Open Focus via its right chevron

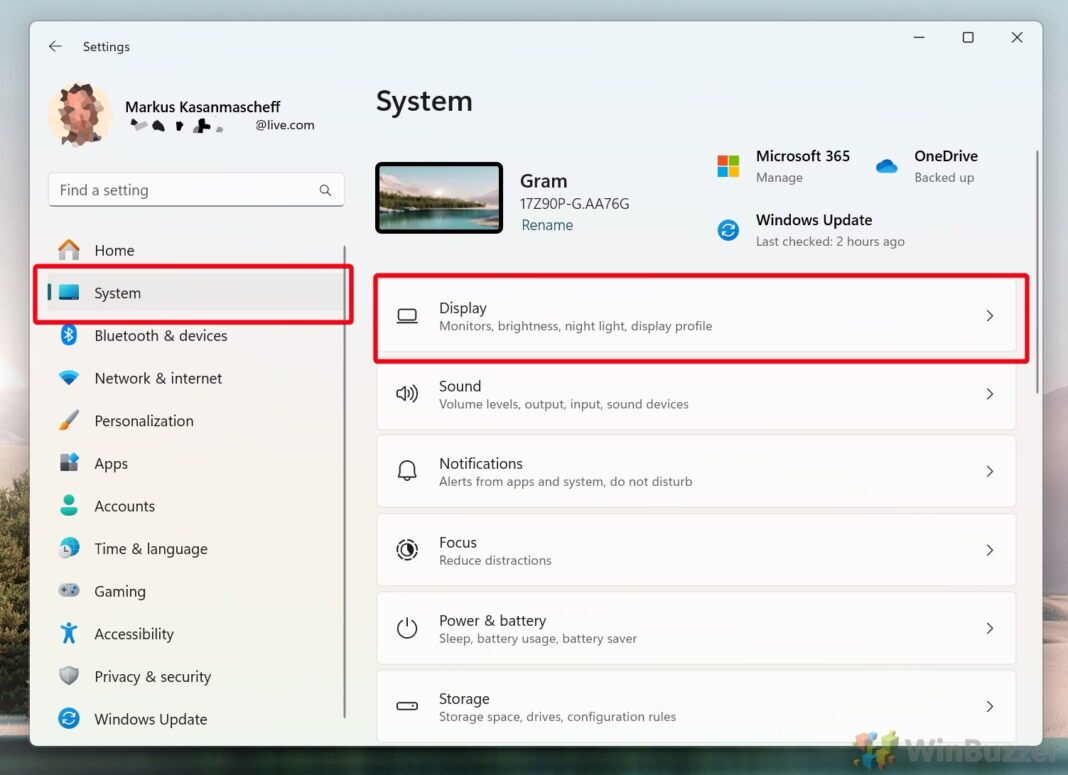tap(990, 550)
